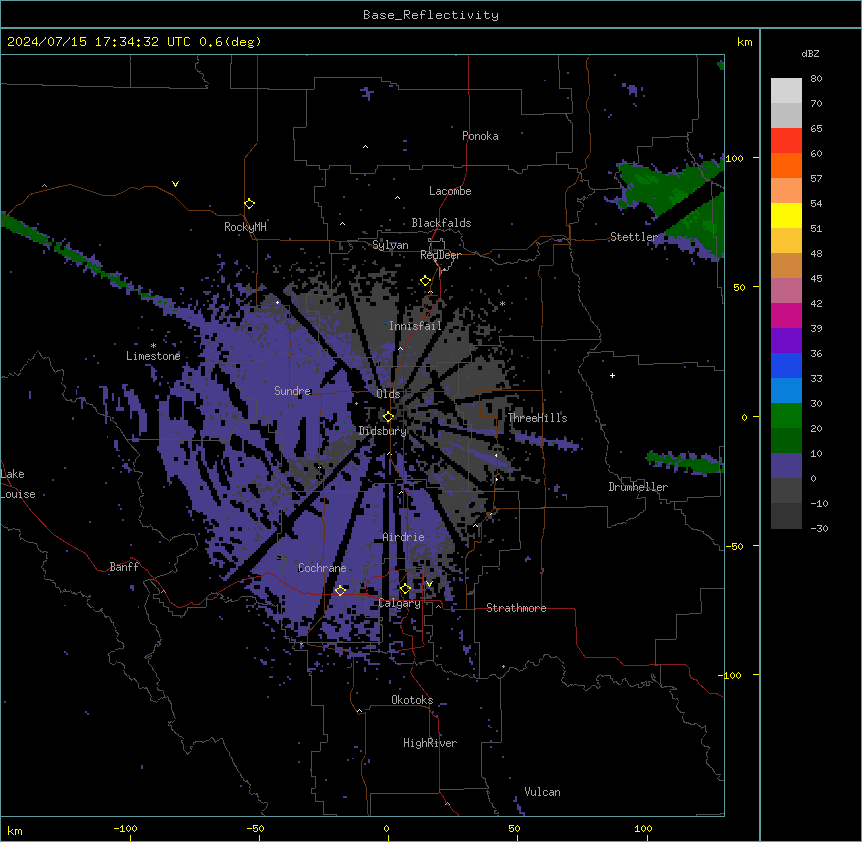Pick the bright yellow 51-54 dBZ swatch

coord(786,215)
